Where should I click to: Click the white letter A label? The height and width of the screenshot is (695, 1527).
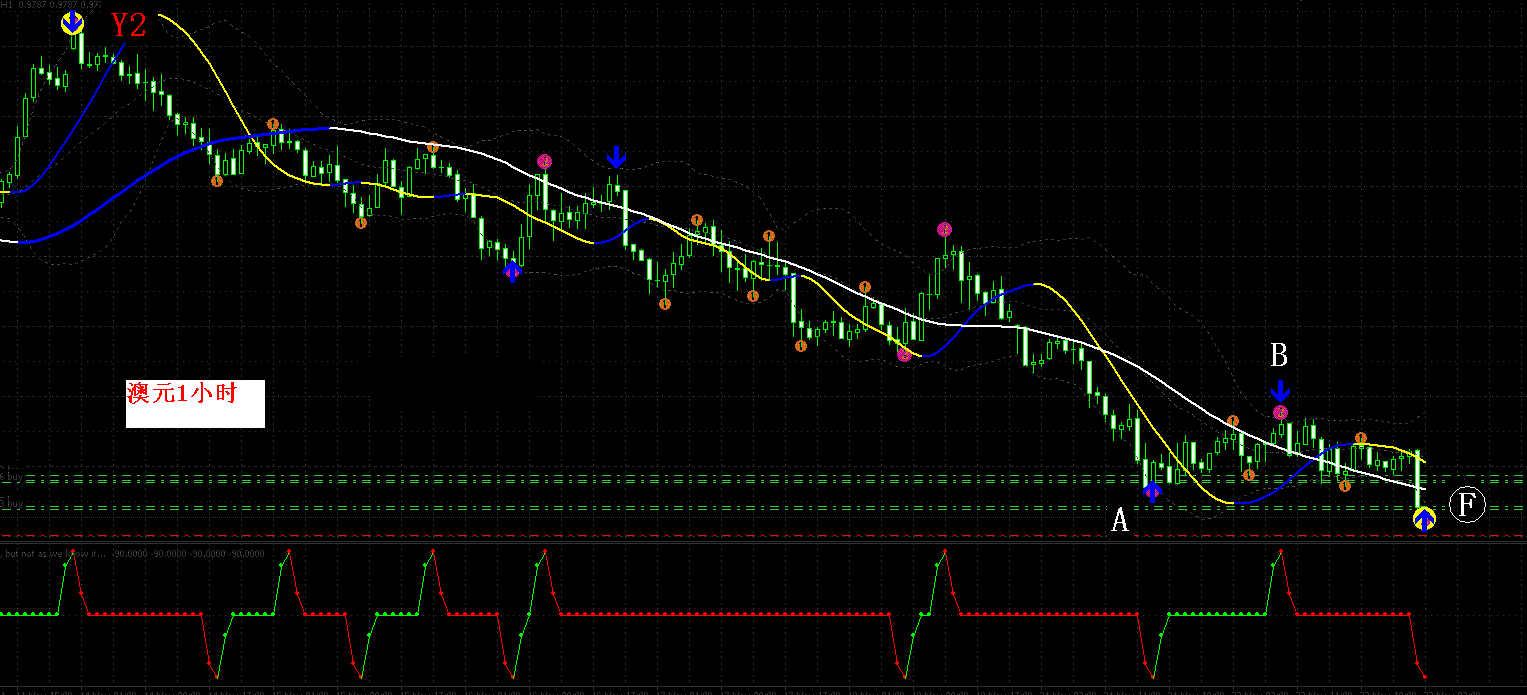click(1120, 520)
